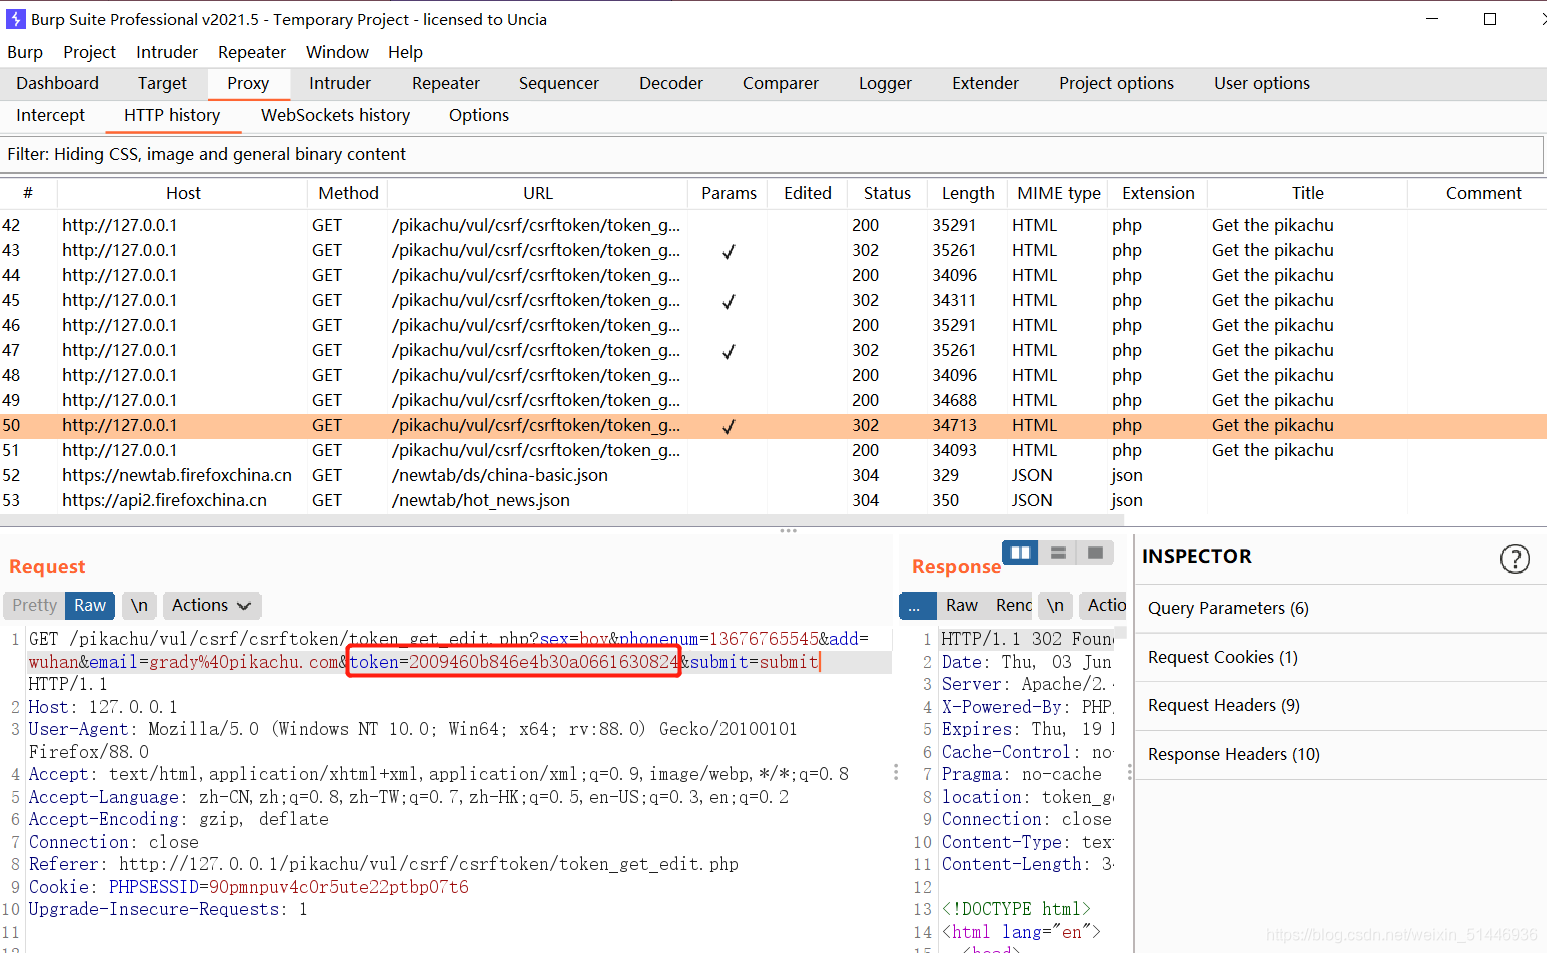Screen dimensions: 1547x953
Task: Click length 34688 in row 49
Action: tap(955, 400)
